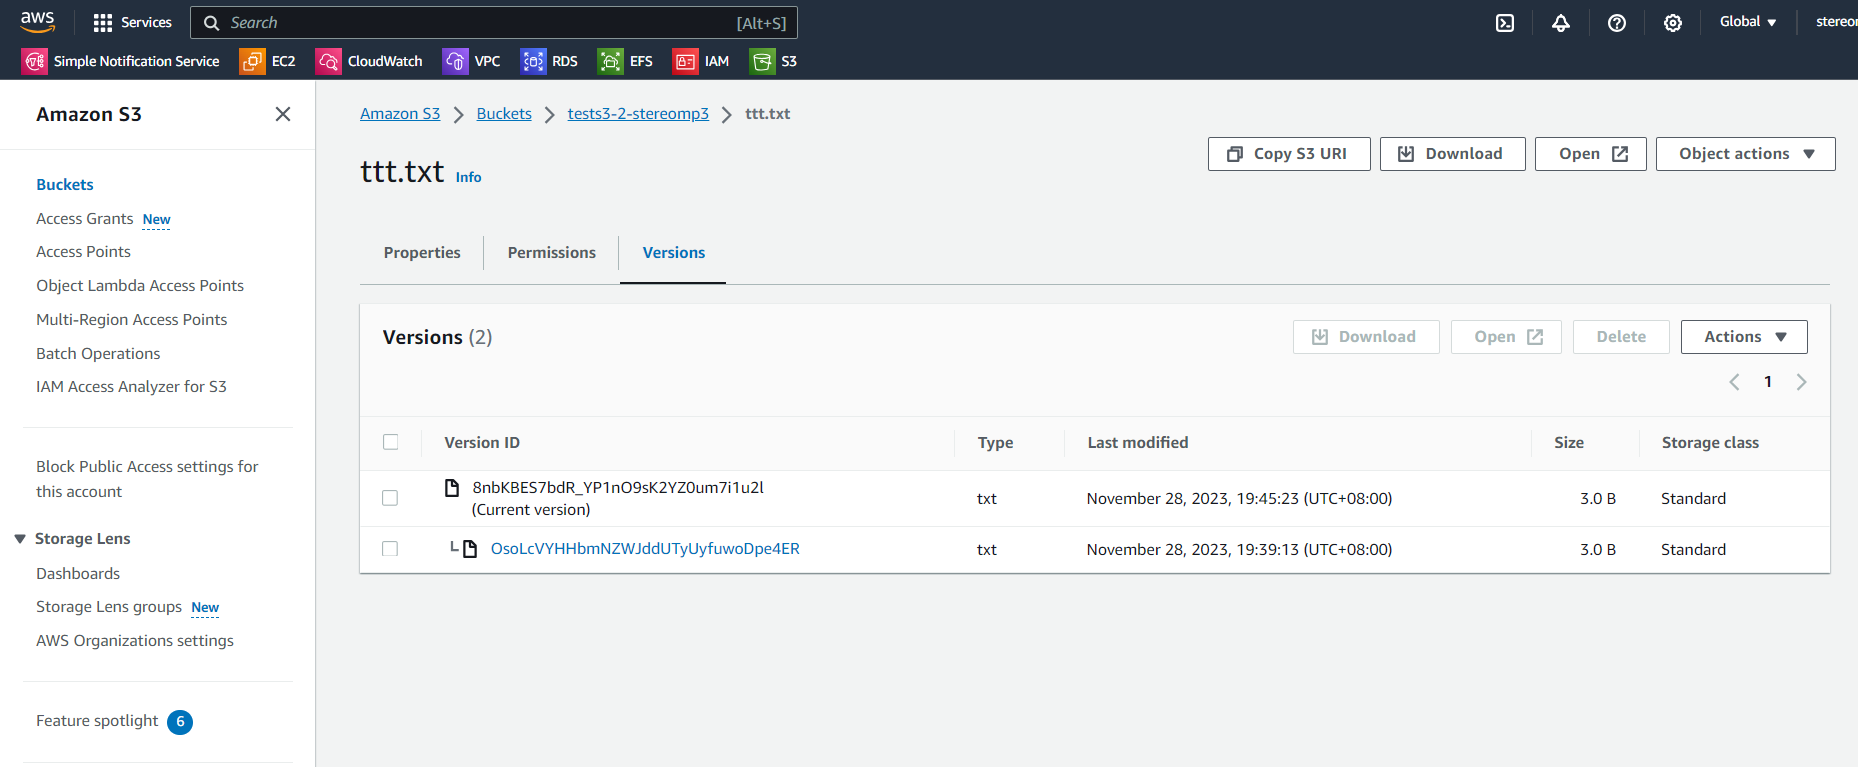Open version OsoLcVYHHbmNZWJddUTyUyfuwoDpe4ER link
Viewport: 1858px width, 767px height.
(x=645, y=549)
